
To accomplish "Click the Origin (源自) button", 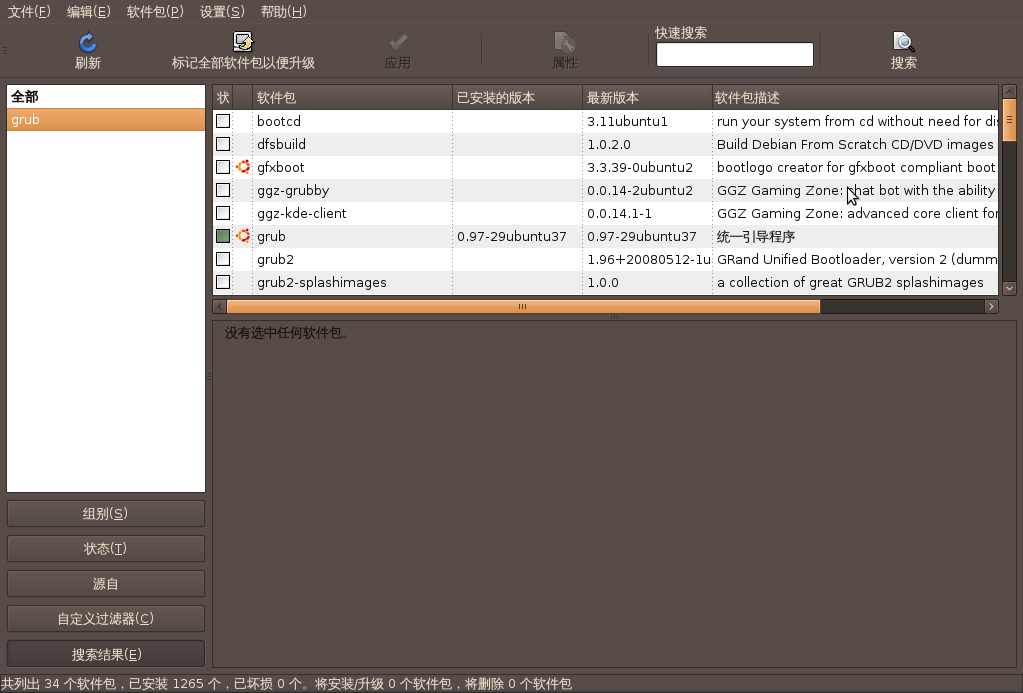I will 106,584.
